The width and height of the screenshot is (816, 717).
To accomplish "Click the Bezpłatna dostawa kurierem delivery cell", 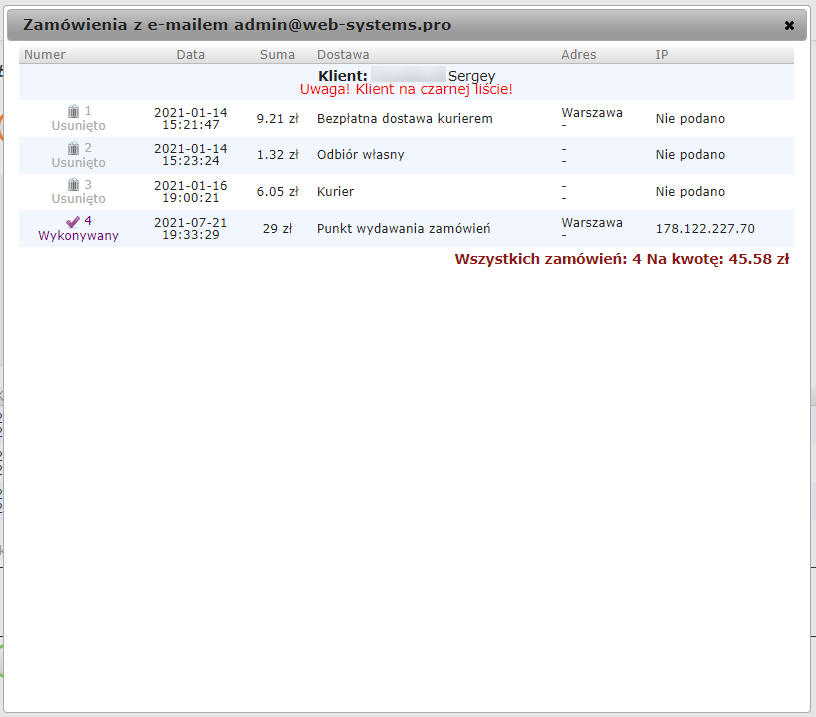I will [x=404, y=119].
